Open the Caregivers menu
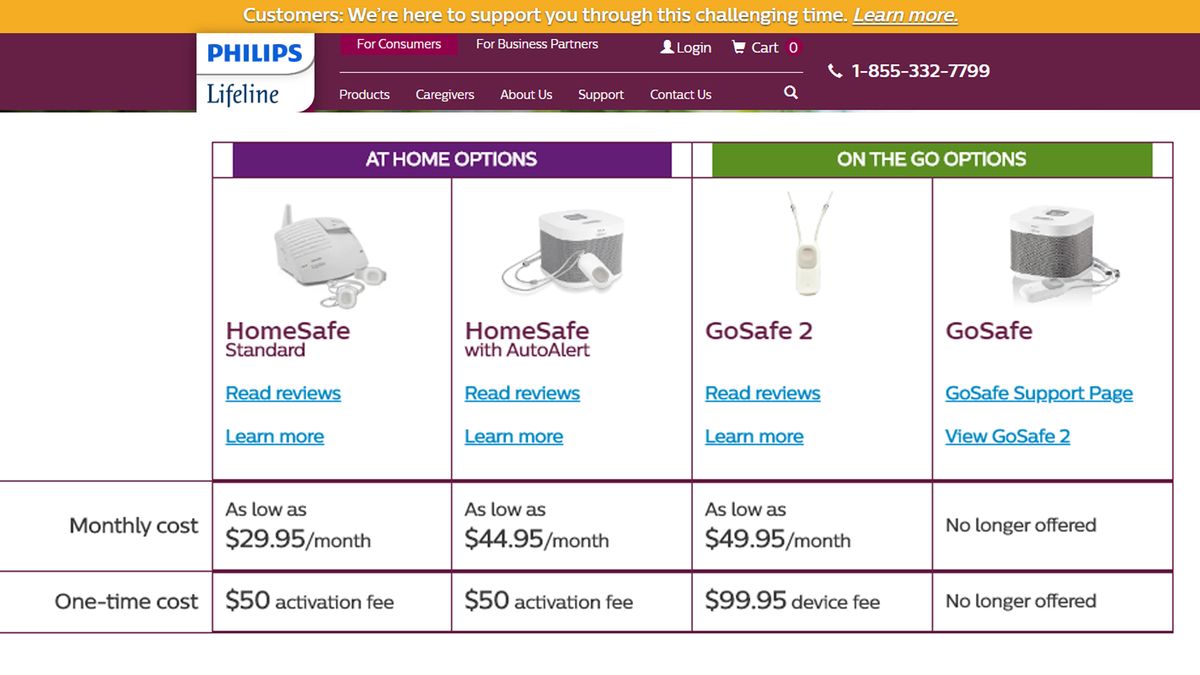The height and width of the screenshot is (675, 1200). point(445,94)
